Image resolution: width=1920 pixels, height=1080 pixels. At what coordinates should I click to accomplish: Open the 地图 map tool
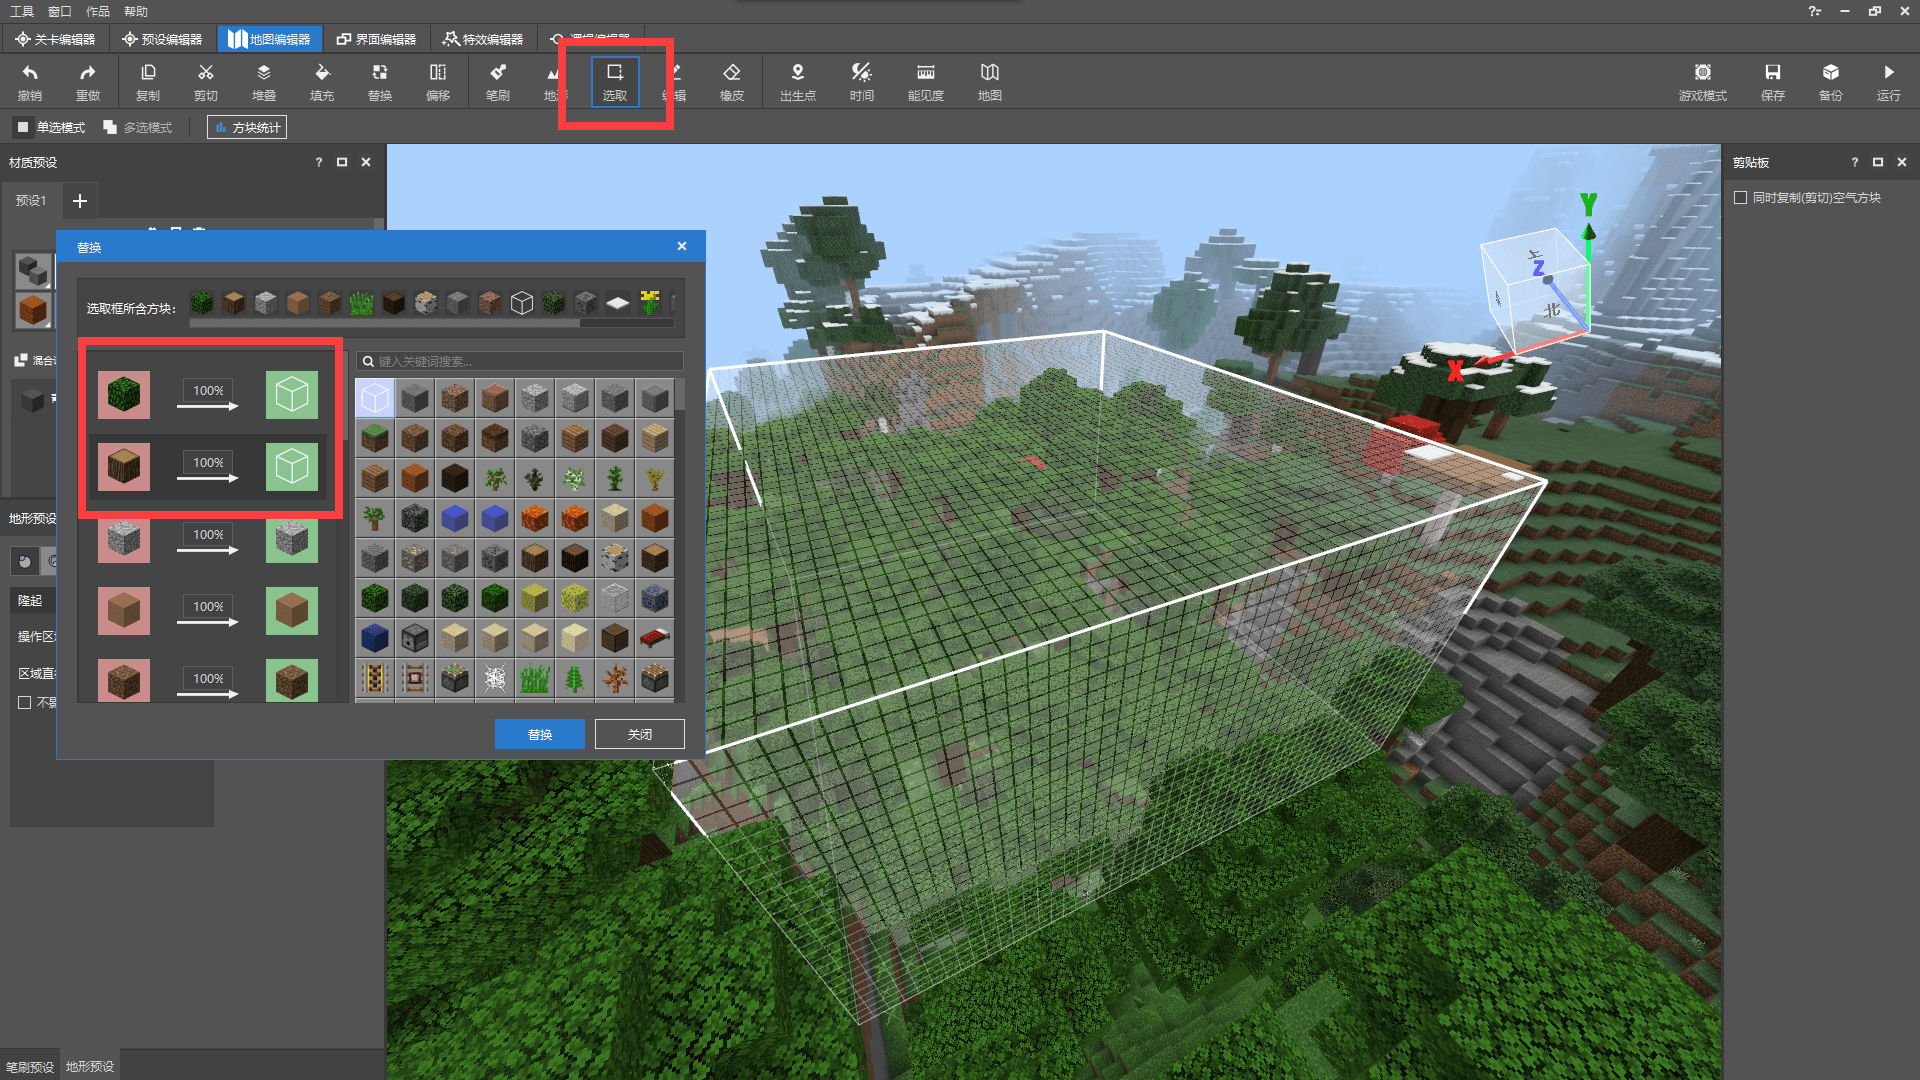[x=990, y=82]
